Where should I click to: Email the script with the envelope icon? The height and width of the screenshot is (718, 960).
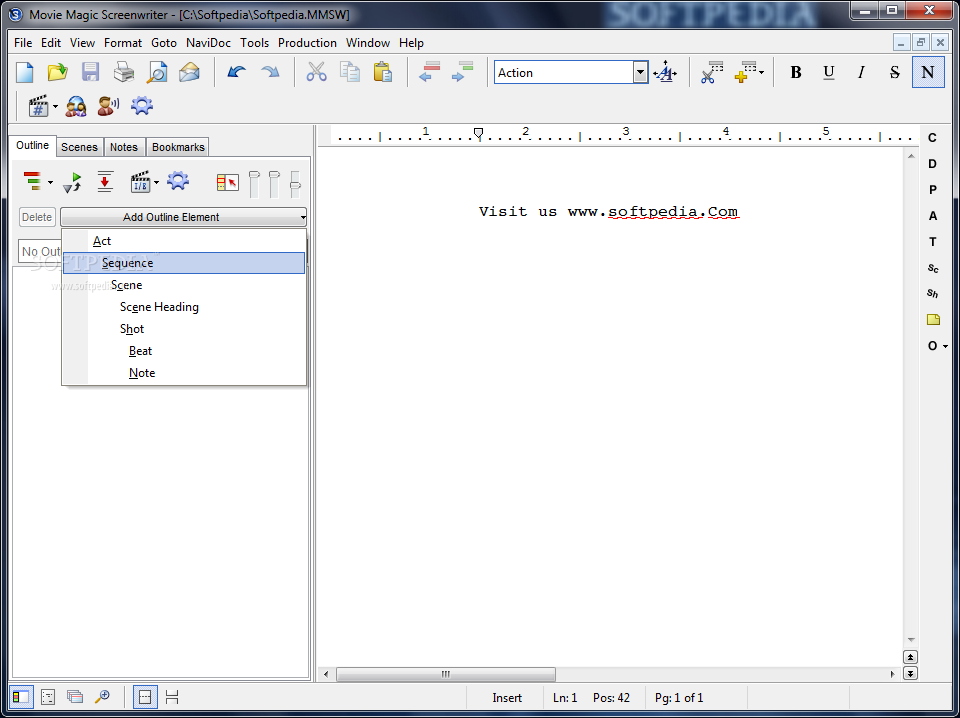[190, 72]
